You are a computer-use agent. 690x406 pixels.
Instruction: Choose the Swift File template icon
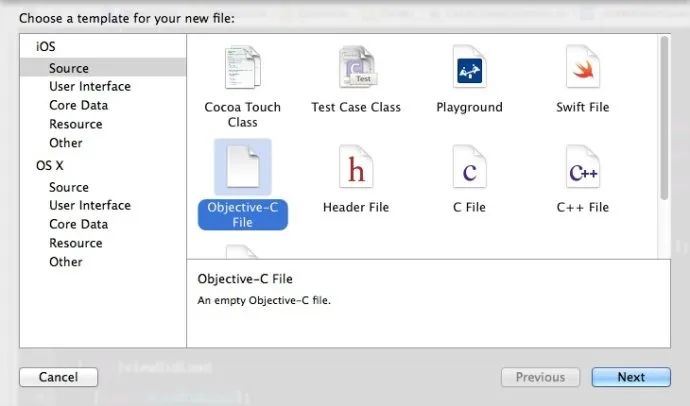(x=583, y=67)
